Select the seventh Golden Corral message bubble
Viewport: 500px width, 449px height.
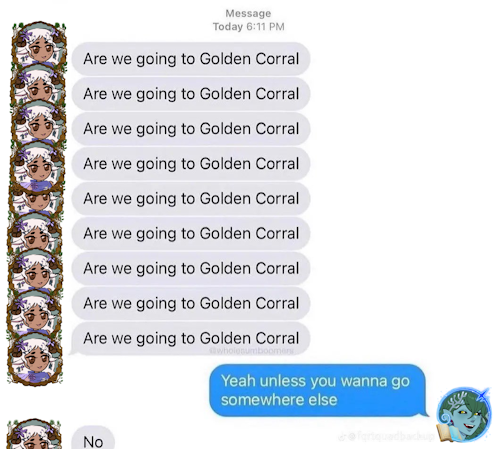pos(191,268)
